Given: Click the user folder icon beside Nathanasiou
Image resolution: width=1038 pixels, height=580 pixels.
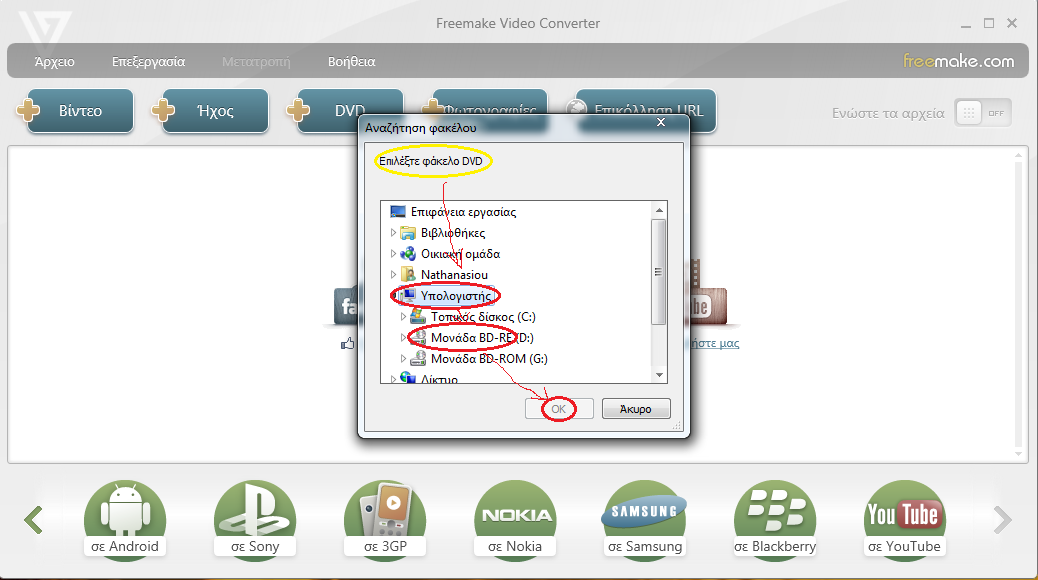Looking at the screenshot, I should [408, 274].
